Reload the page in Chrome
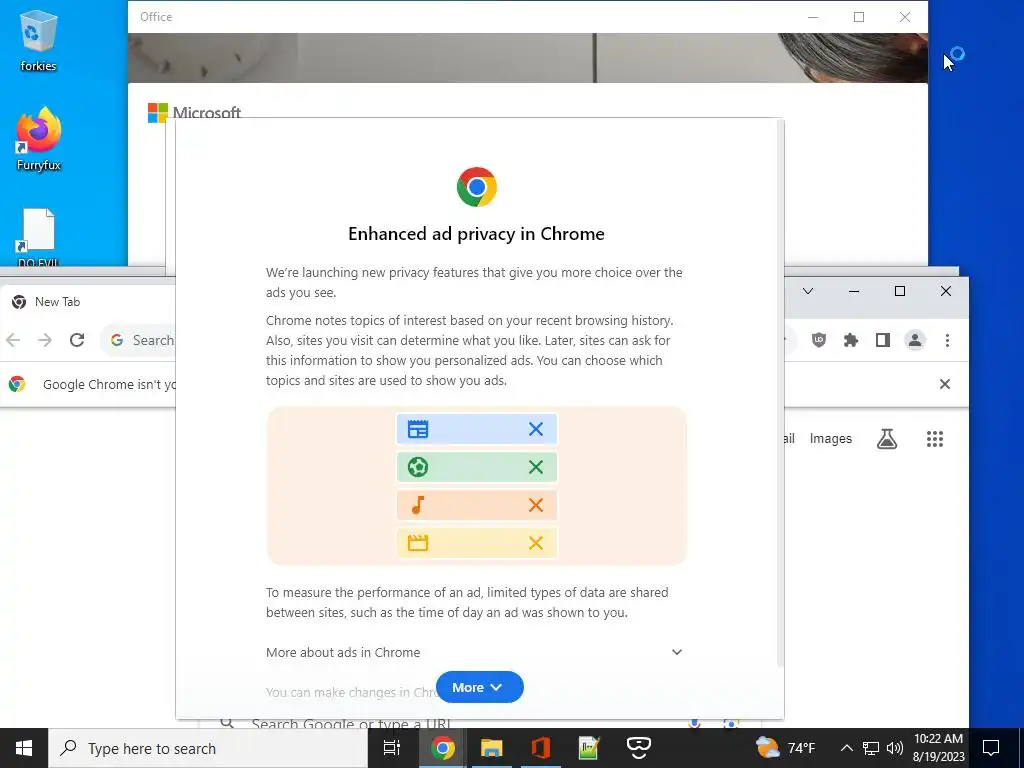Viewport: 1024px width, 768px height. [x=77, y=340]
